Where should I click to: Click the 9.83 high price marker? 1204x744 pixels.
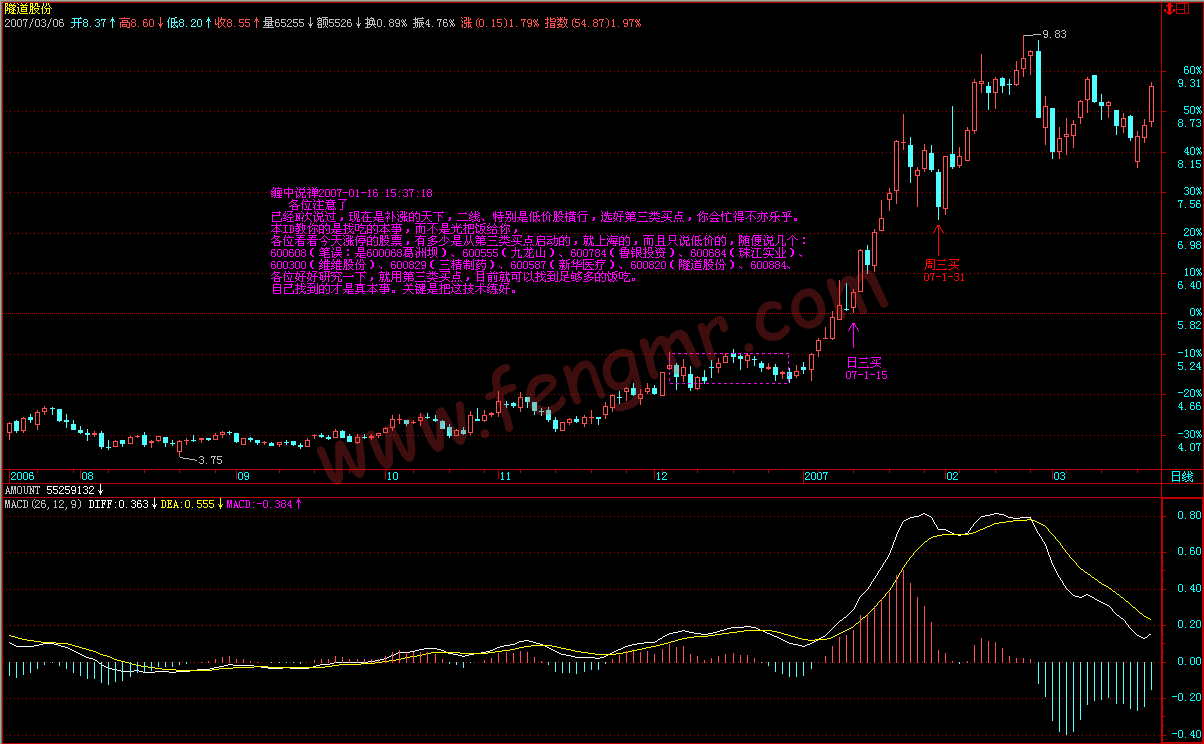pos(1054,34)
